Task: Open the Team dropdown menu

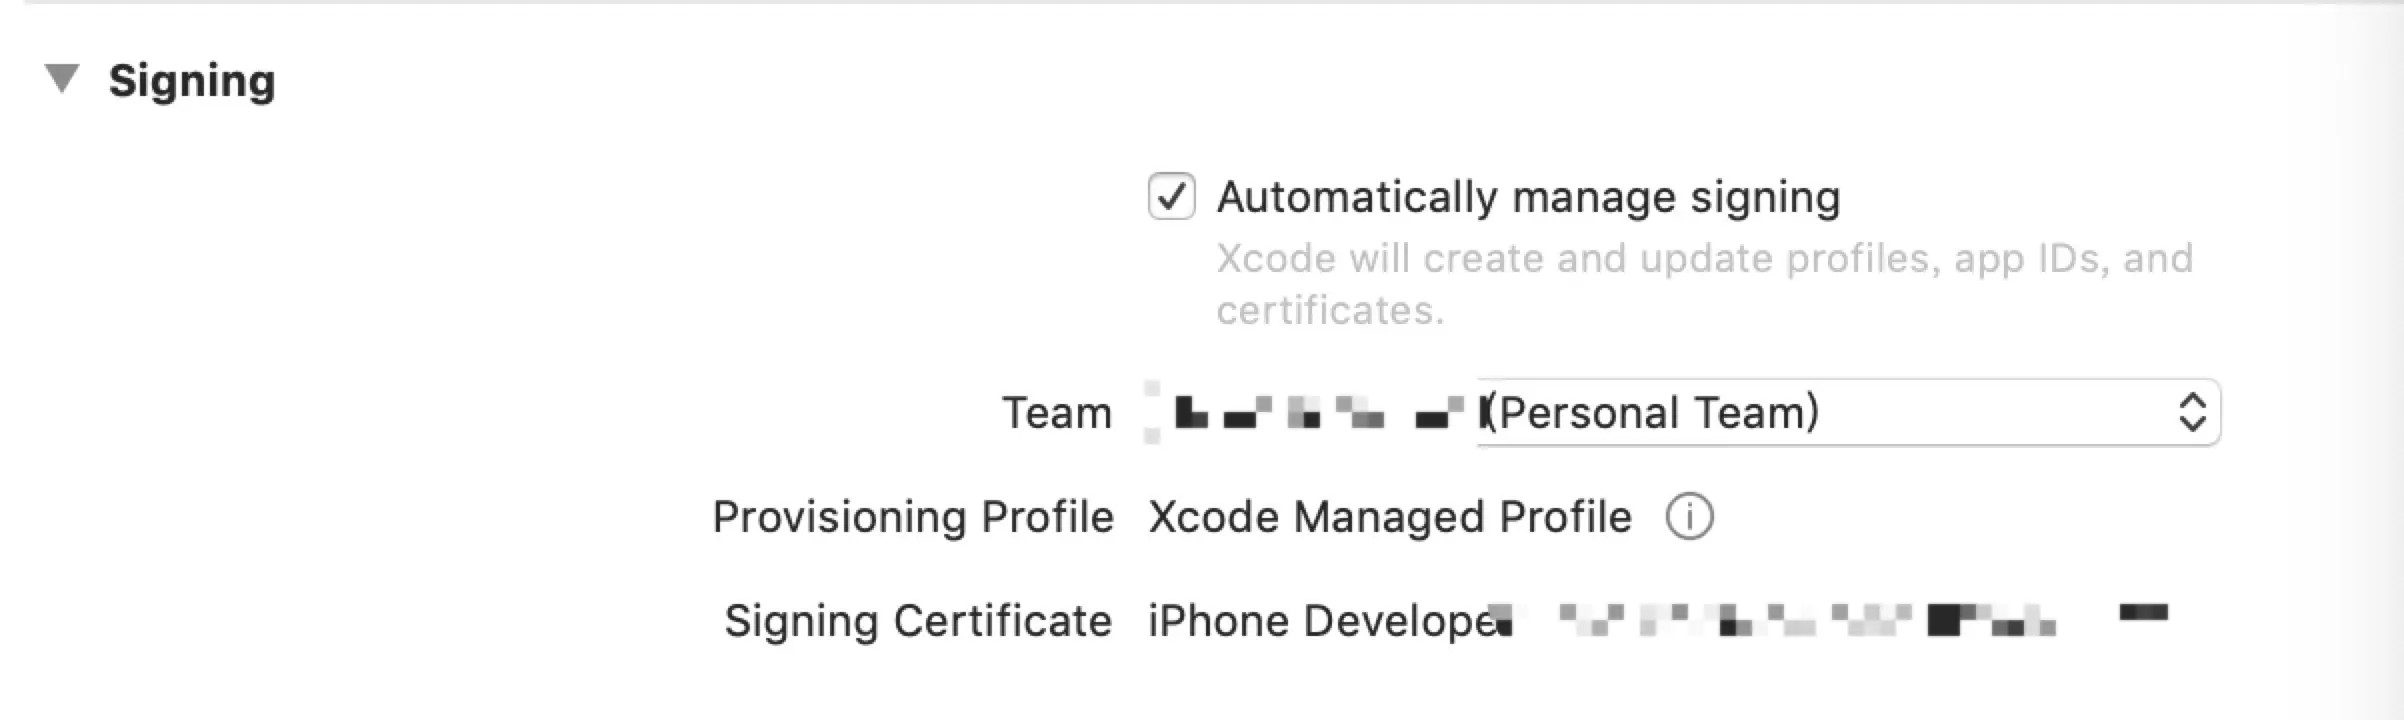Action: pos(1683,412)
